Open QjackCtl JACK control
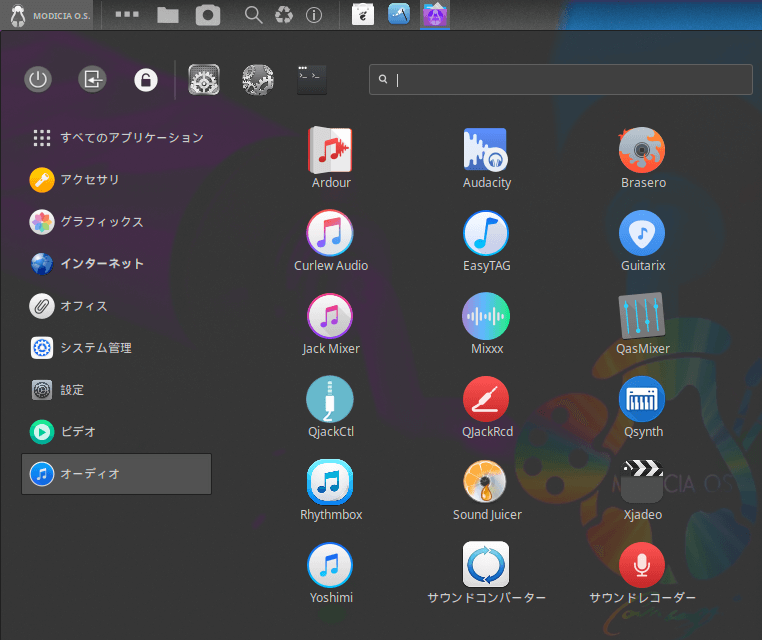This screenshot has width=762, height=640. [x=330, y=399]
